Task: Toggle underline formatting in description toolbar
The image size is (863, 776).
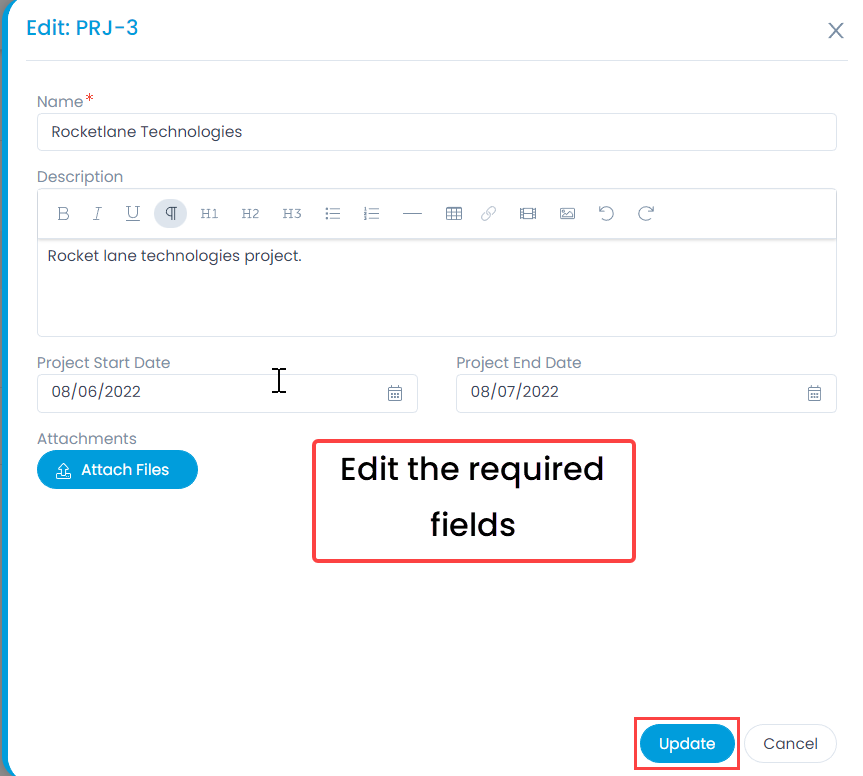Action: click(x=133, y=214)
